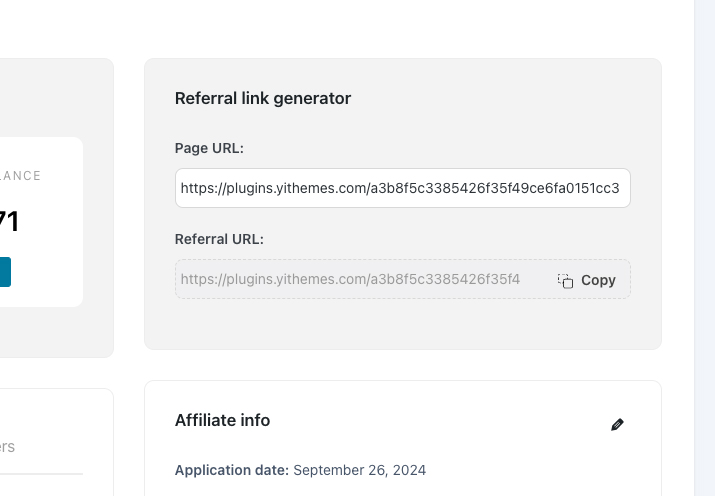
Task: Click the truncated balance label reading LANCE
Action: [21, 176]
